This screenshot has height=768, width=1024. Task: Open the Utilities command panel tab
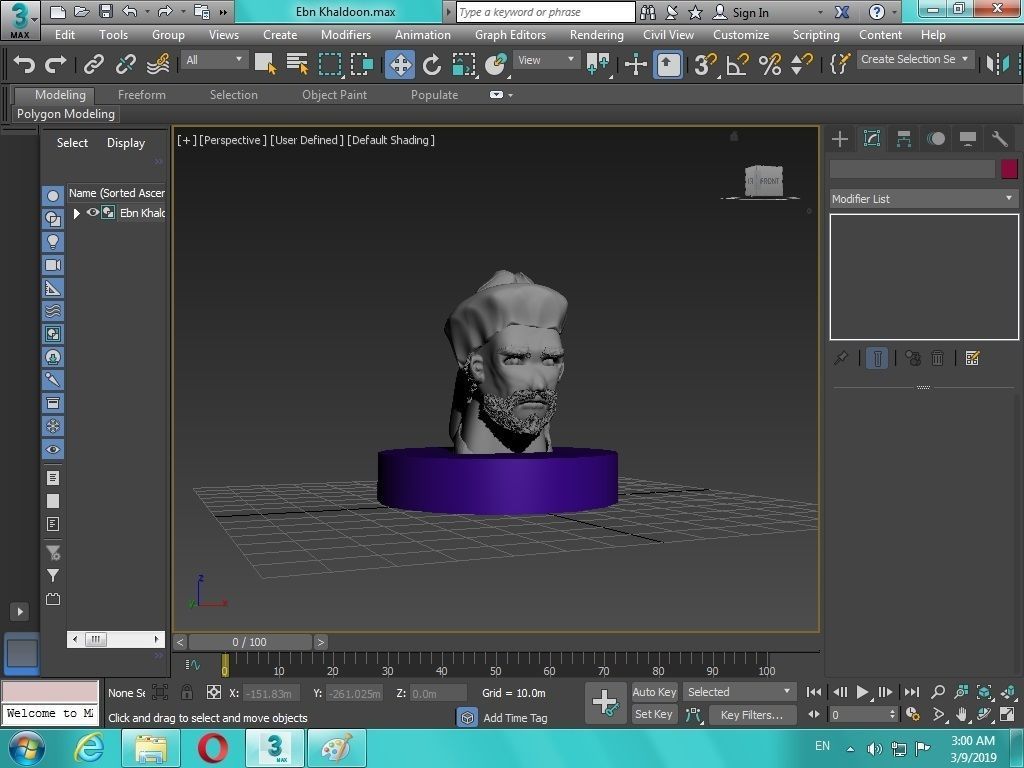1000,138
